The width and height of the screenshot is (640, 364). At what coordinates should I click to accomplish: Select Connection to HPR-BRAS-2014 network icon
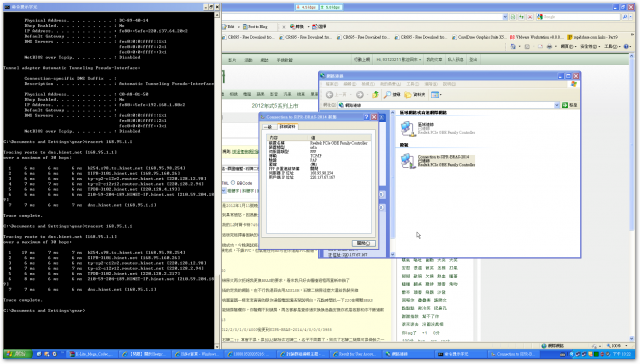point(407,160)
